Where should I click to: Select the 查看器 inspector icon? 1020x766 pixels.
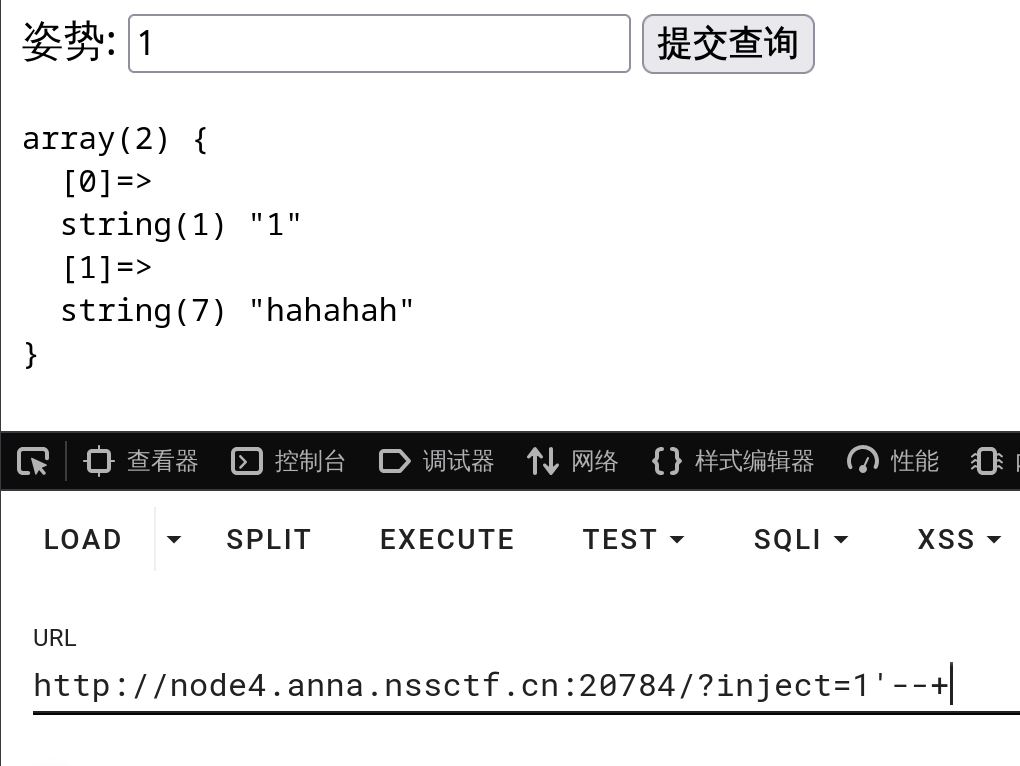(x=98, y=460)
